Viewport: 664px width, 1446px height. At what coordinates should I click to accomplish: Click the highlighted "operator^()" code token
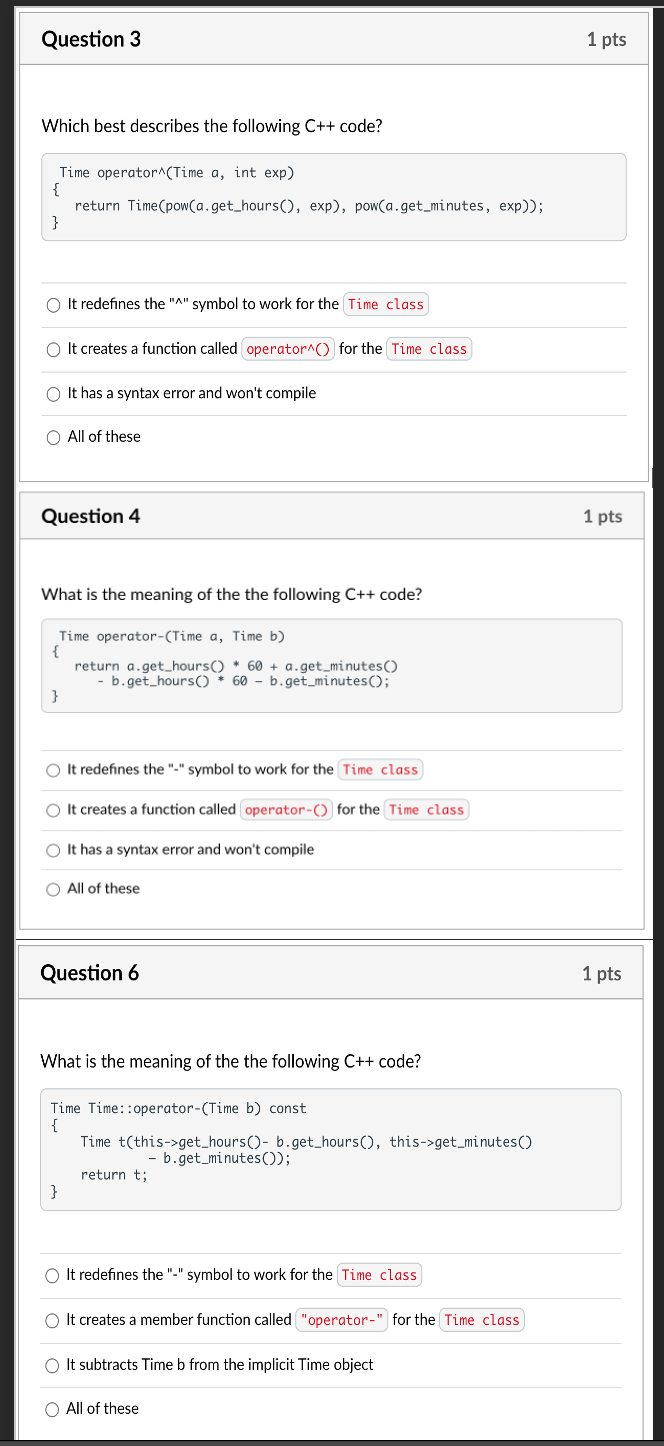point(288,349)
